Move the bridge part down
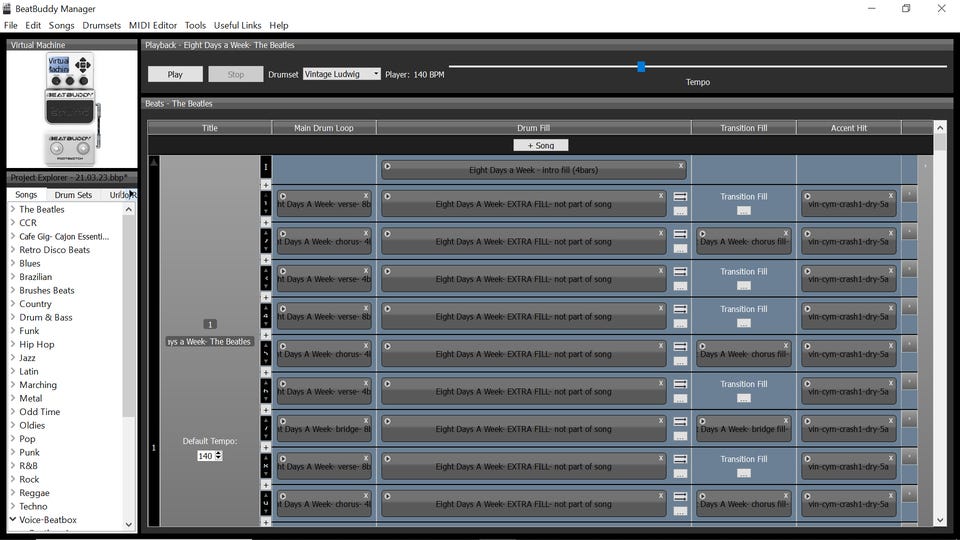Viewport: 960px width, 540px height. 266,436
